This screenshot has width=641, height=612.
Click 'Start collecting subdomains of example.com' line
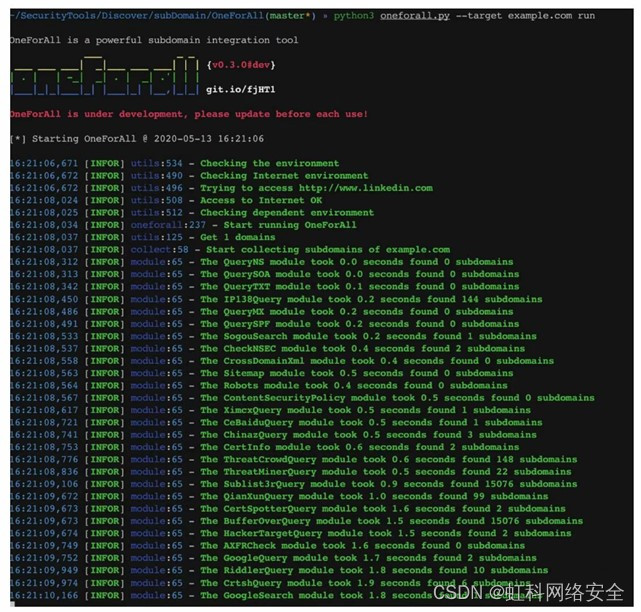point(328,249)
